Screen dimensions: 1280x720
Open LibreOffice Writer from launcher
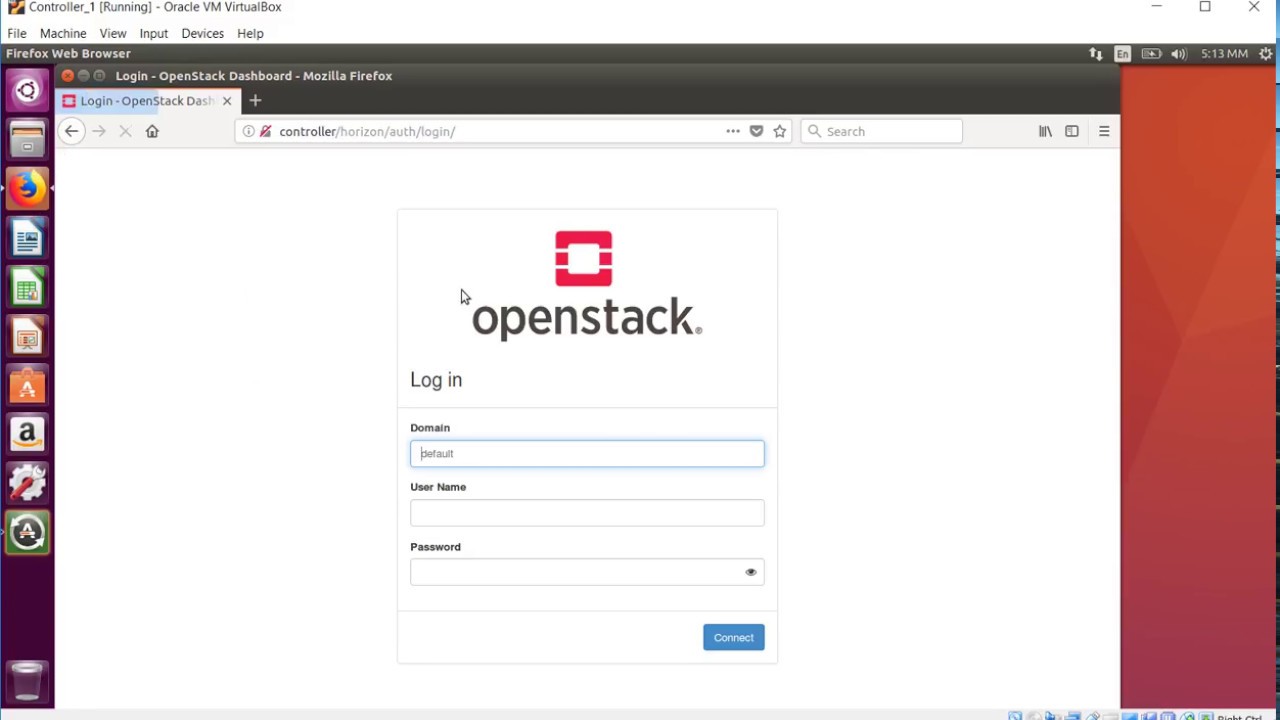pyautogui.click(x=27, y=239)
